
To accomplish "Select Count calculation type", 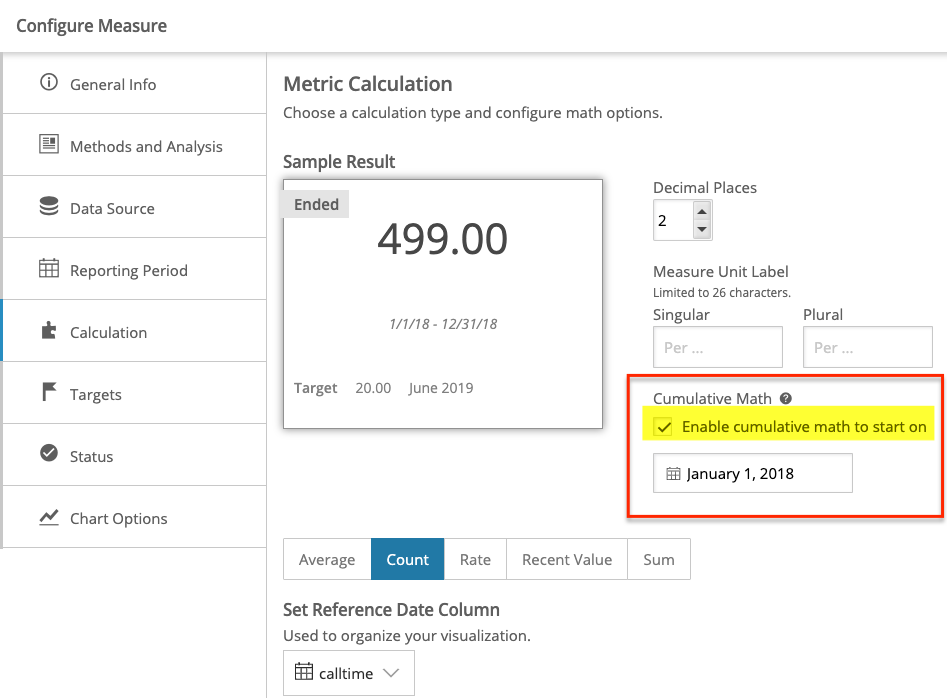I will click(x=408, y=559).
